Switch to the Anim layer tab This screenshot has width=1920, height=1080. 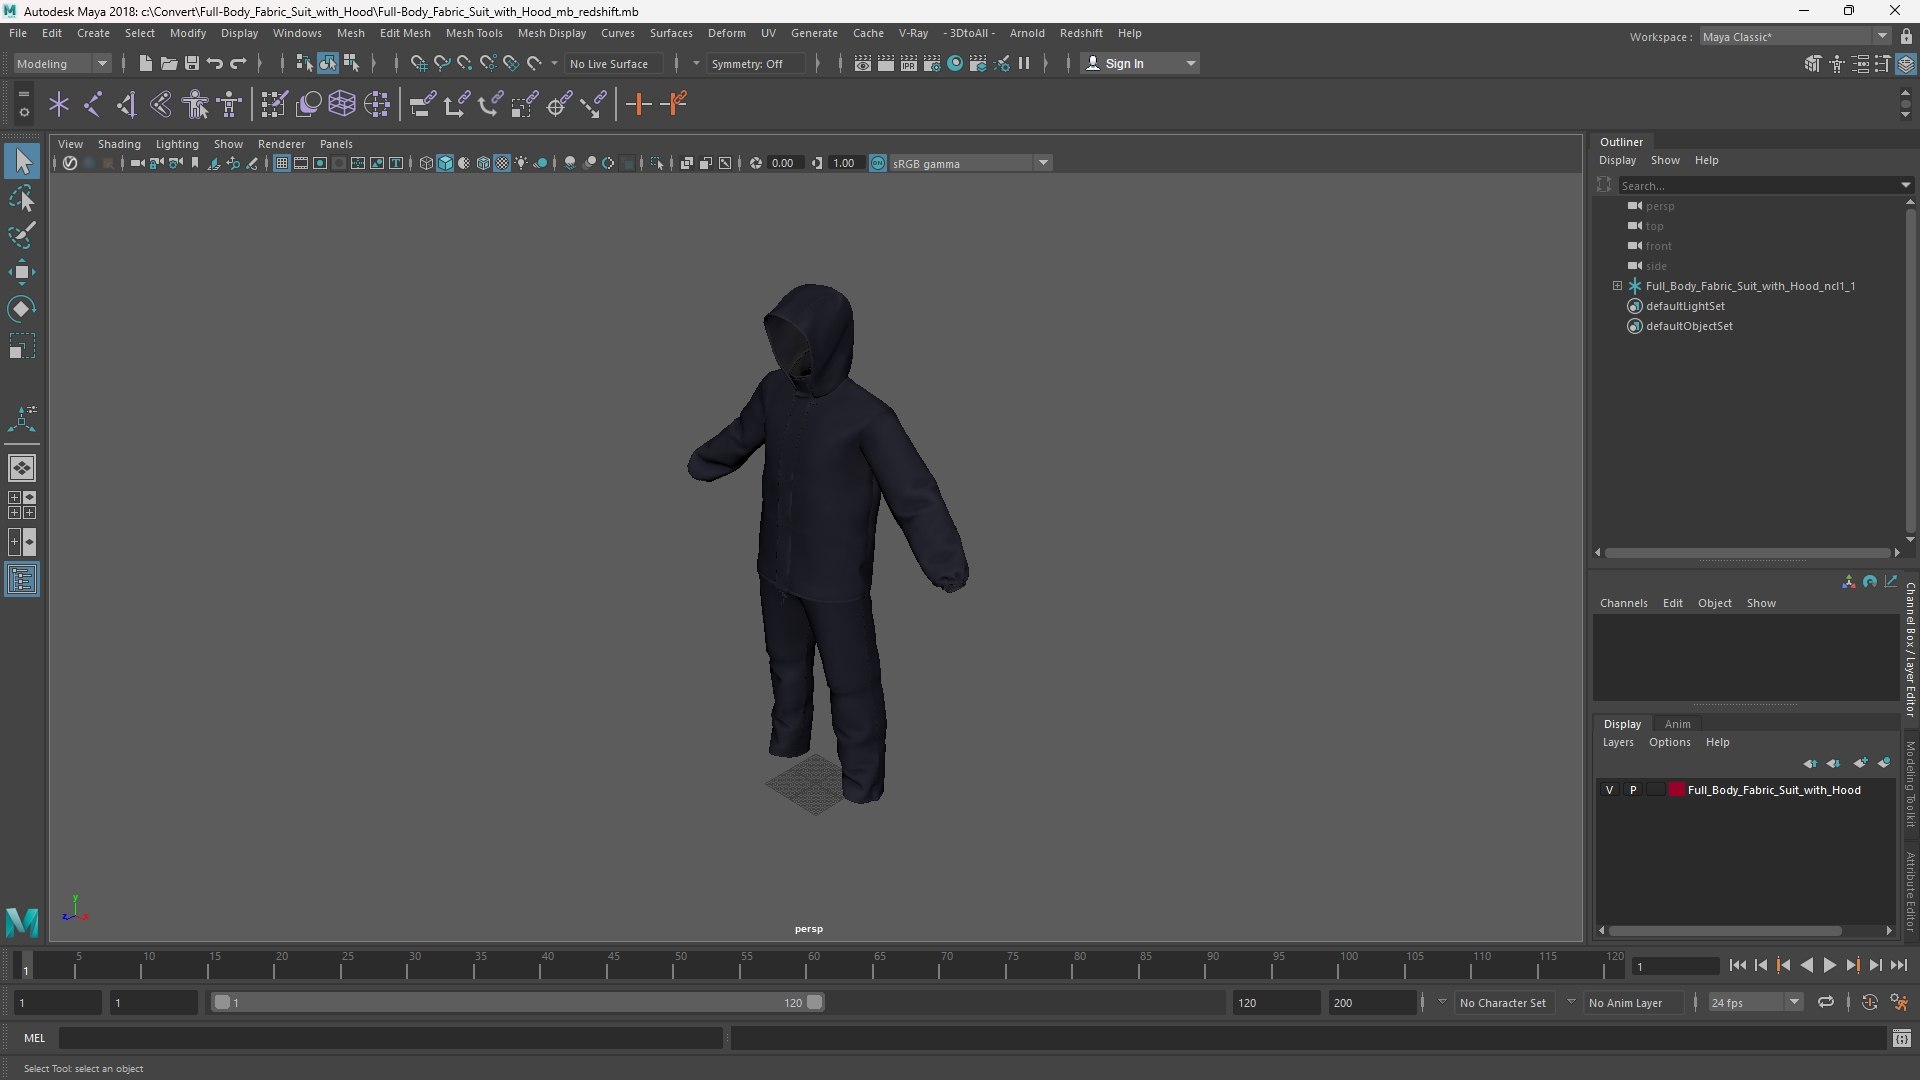pos(1677,724)
